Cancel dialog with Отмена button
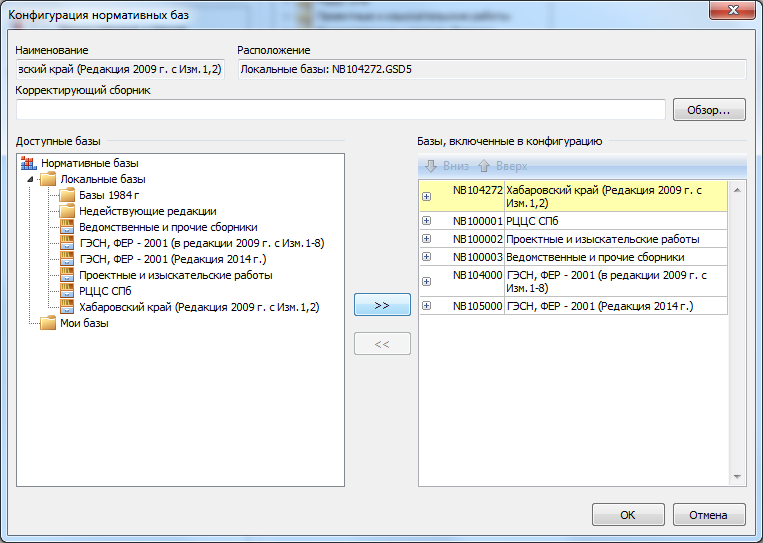Screen dimensions: 763x543 pyautogui.click(x=709, y=515)
